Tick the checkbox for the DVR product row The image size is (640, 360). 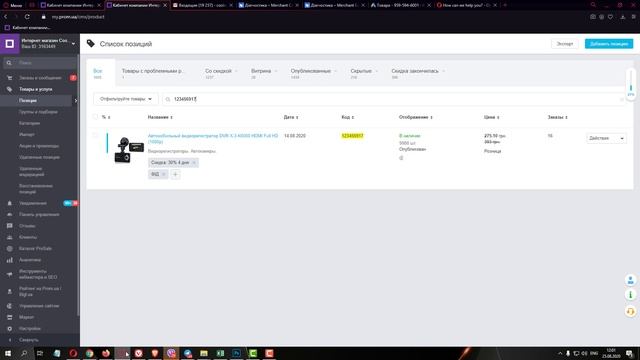click(x=95, y=136)
